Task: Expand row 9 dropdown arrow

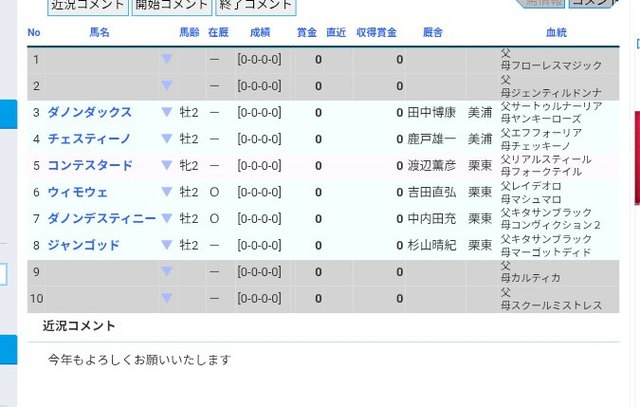Action: pos(167,271)
